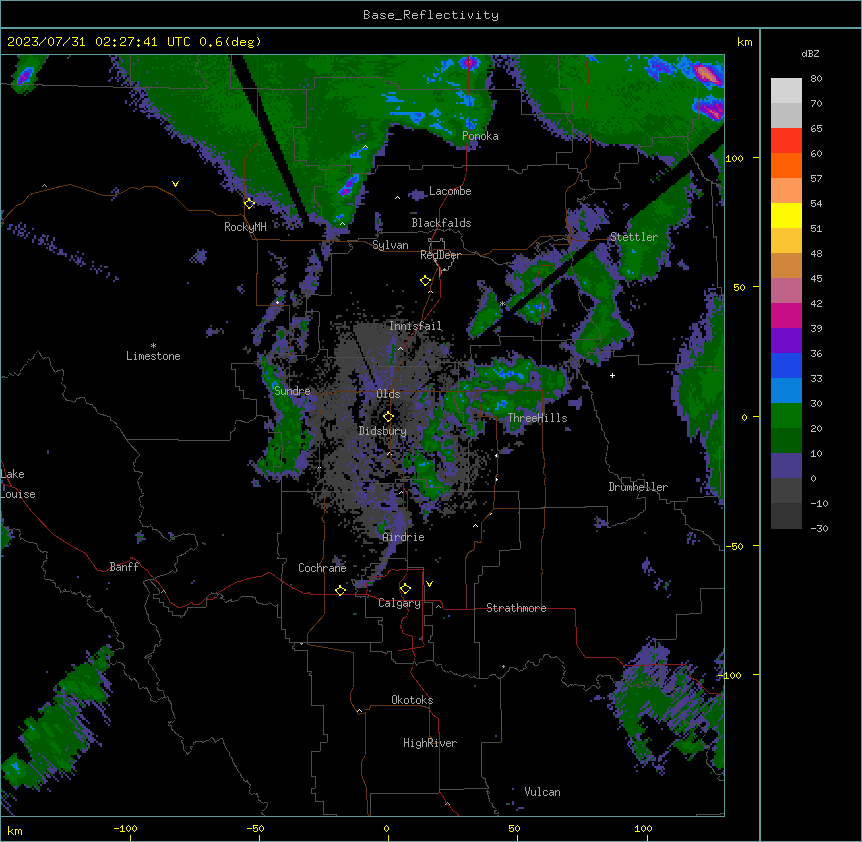Click the Sundre city label
862x842 pixels.
[x=292, y=391]
